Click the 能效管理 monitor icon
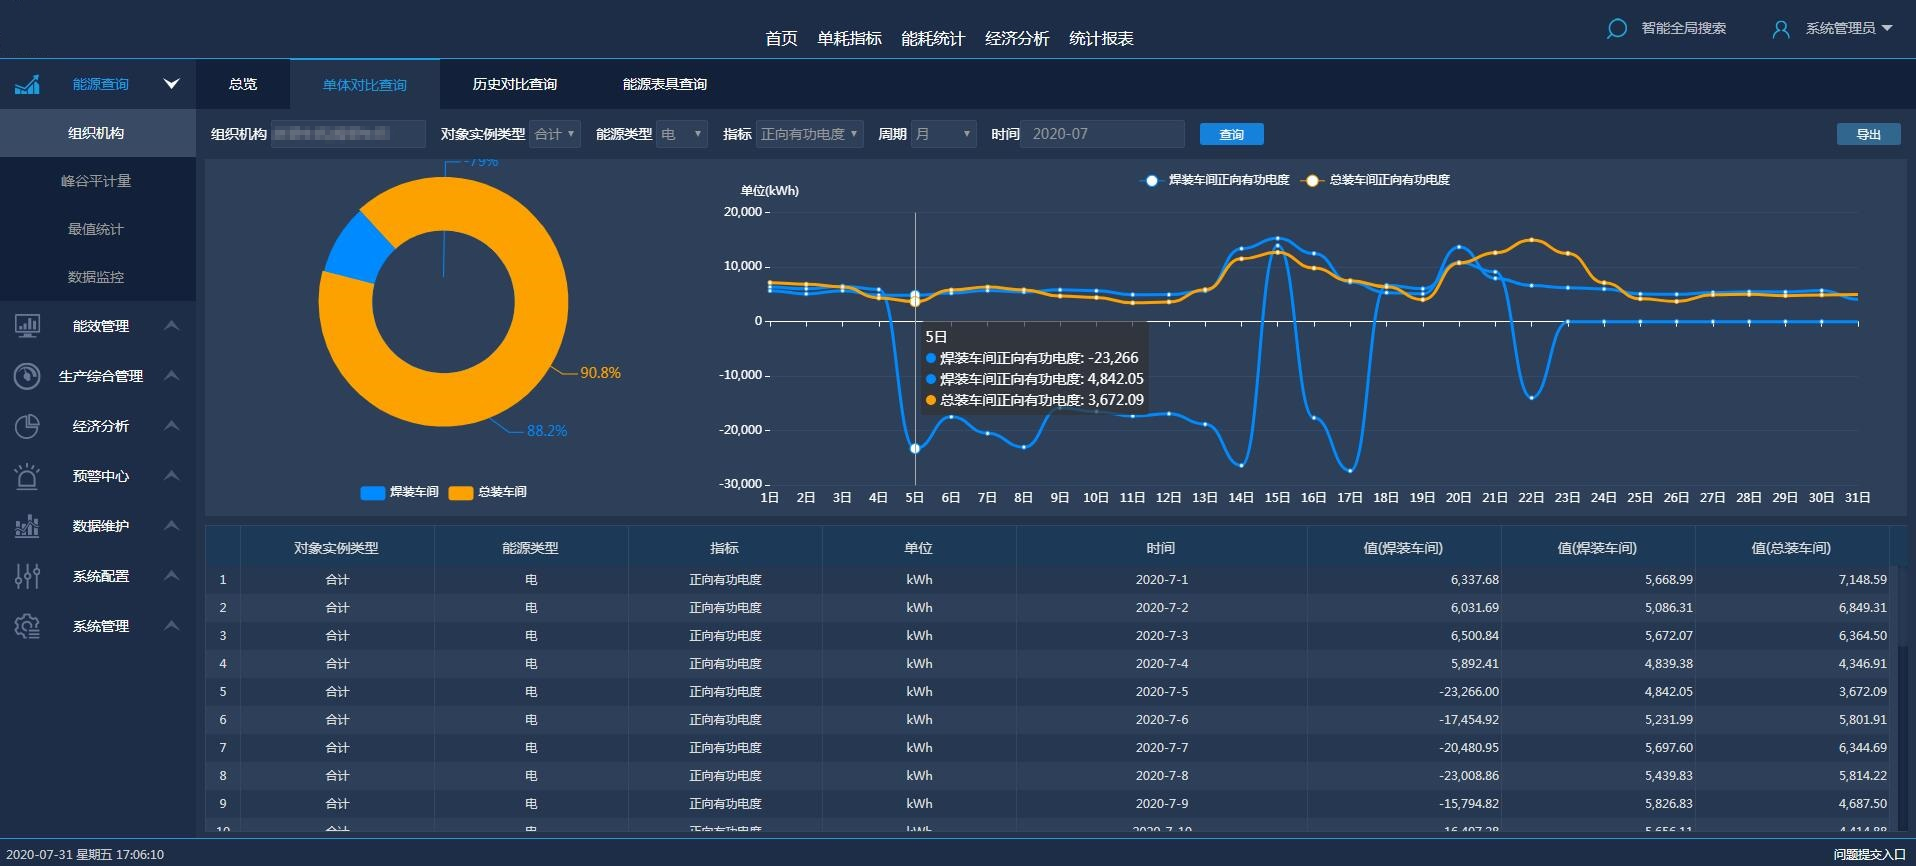This screenshot has height=866, width=1916. 27,325
